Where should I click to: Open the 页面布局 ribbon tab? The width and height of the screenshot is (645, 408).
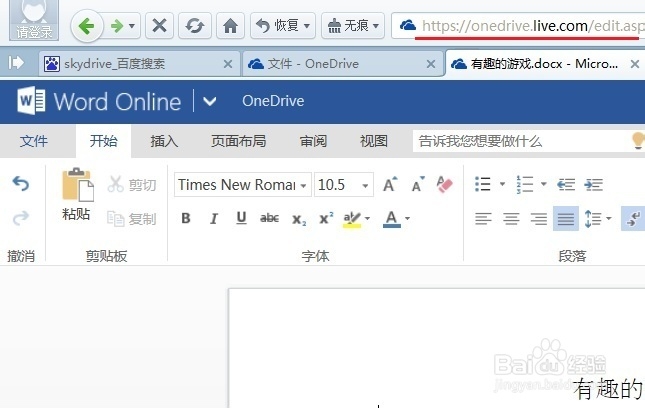tap(238, 141)
